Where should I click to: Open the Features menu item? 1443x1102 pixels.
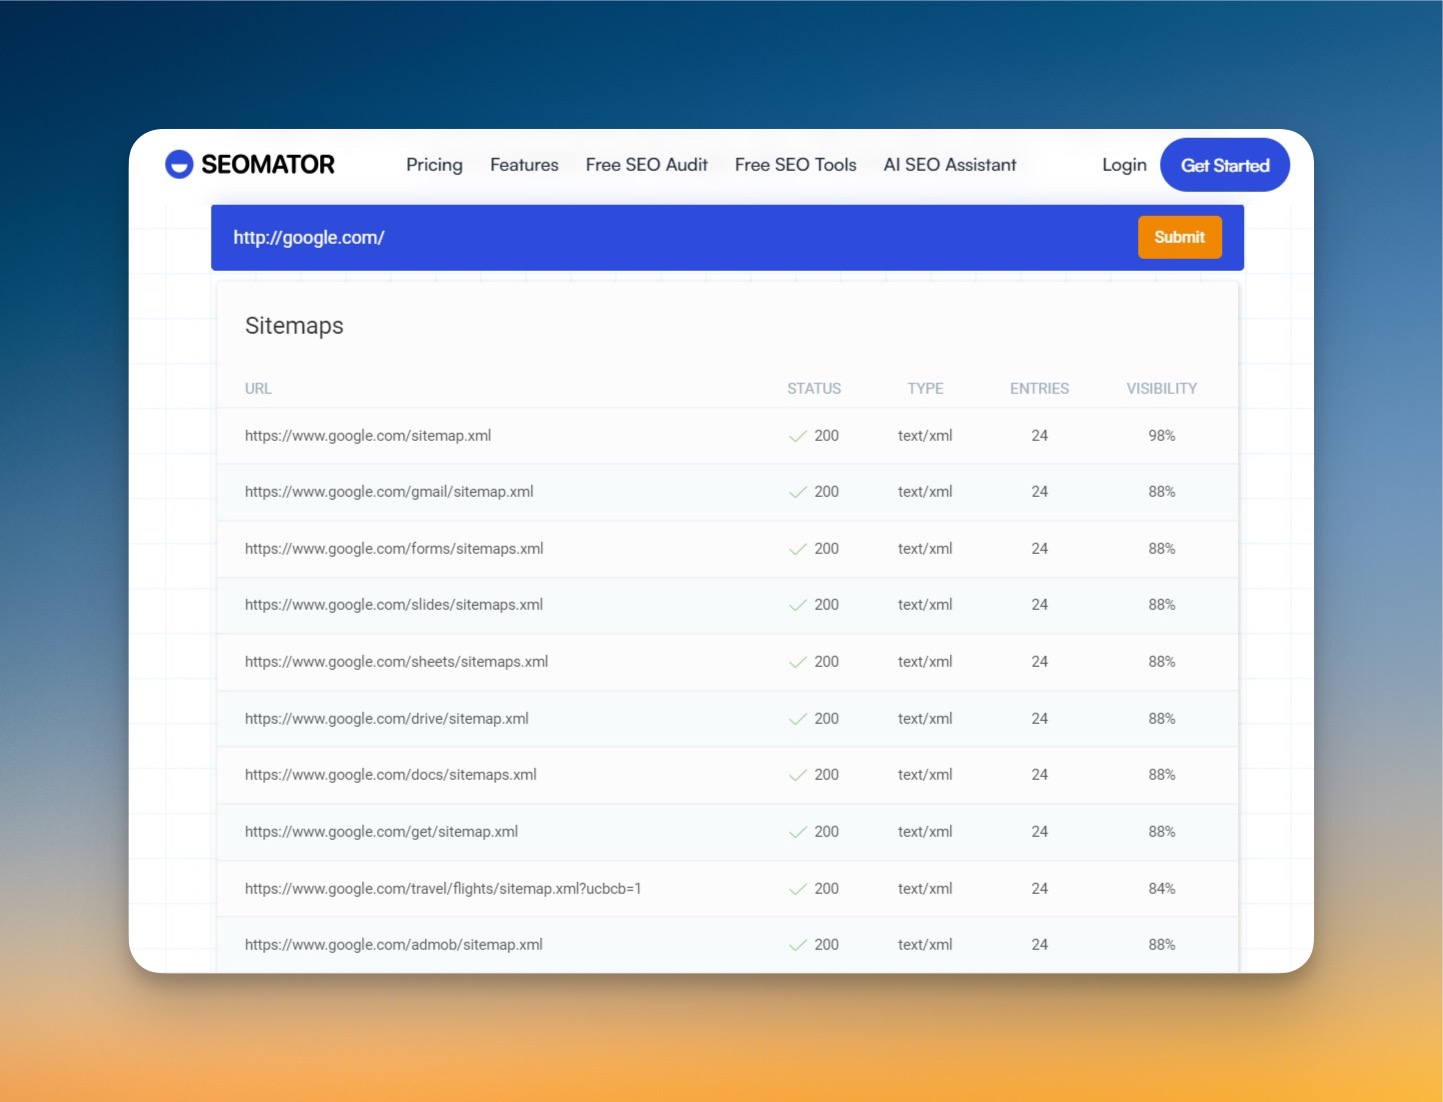coord(524,164)
